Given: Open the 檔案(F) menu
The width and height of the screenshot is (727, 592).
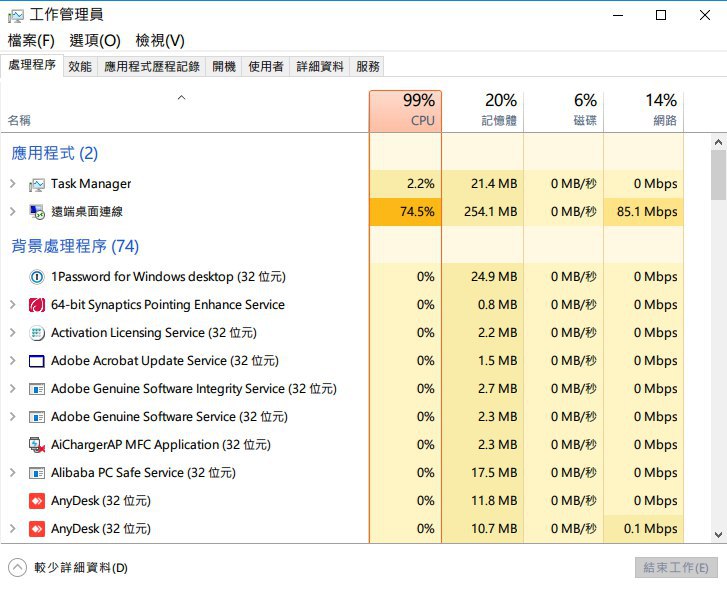Looking at the screenshot, I should pos(31,41).
